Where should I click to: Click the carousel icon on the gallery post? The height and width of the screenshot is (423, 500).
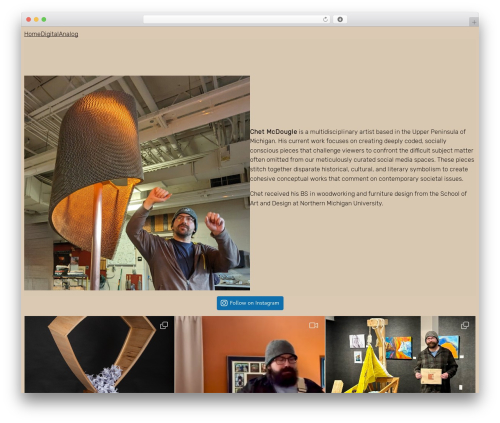tap(465, 325)
